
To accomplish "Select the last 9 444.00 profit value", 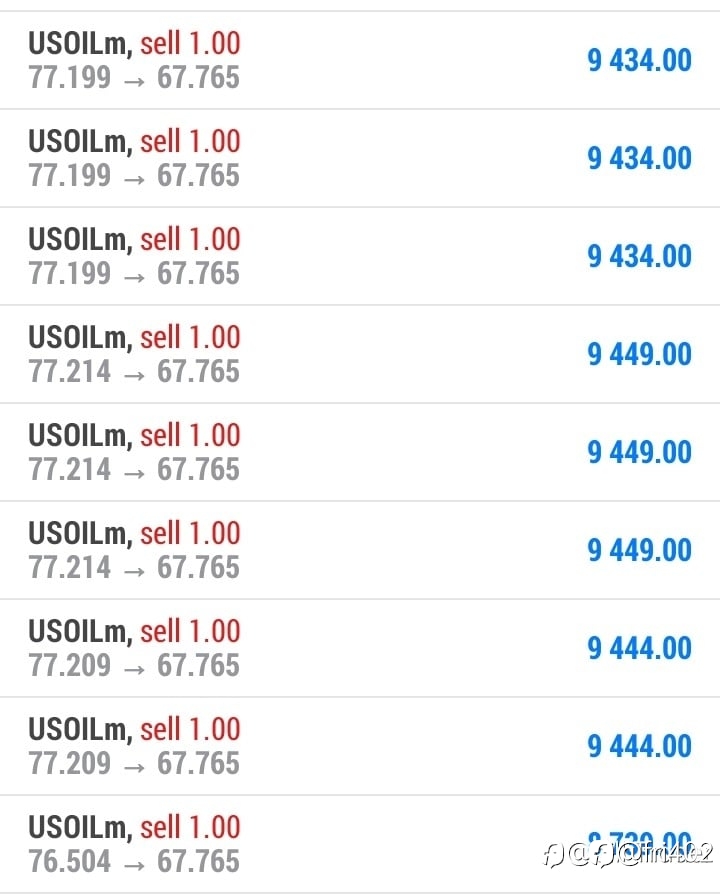I will (639, 746).
